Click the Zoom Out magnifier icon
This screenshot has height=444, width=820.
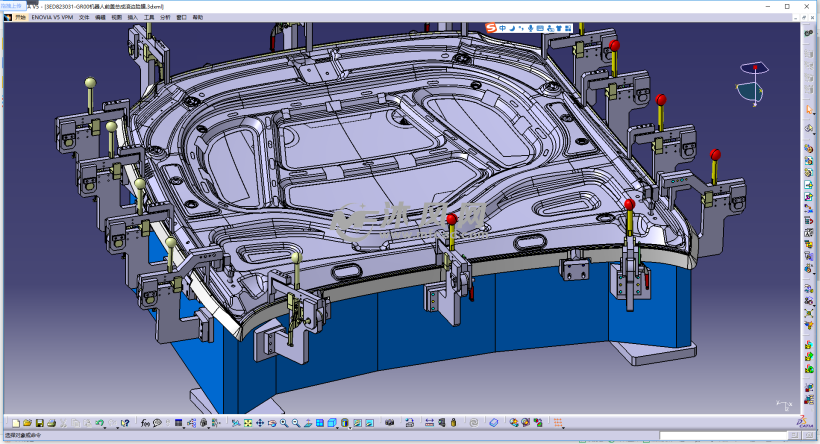296,423
